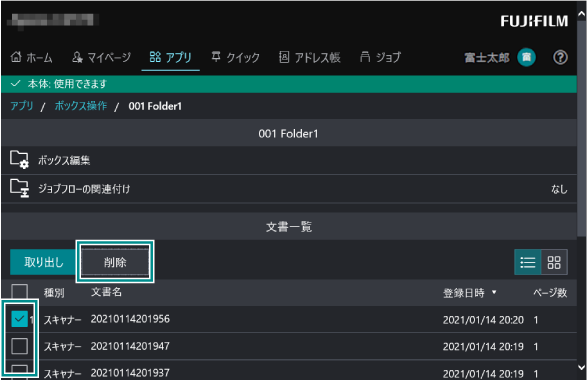Switch to list view icon
The width and height of the screenshot is (587, 380).
coord(527,262)
